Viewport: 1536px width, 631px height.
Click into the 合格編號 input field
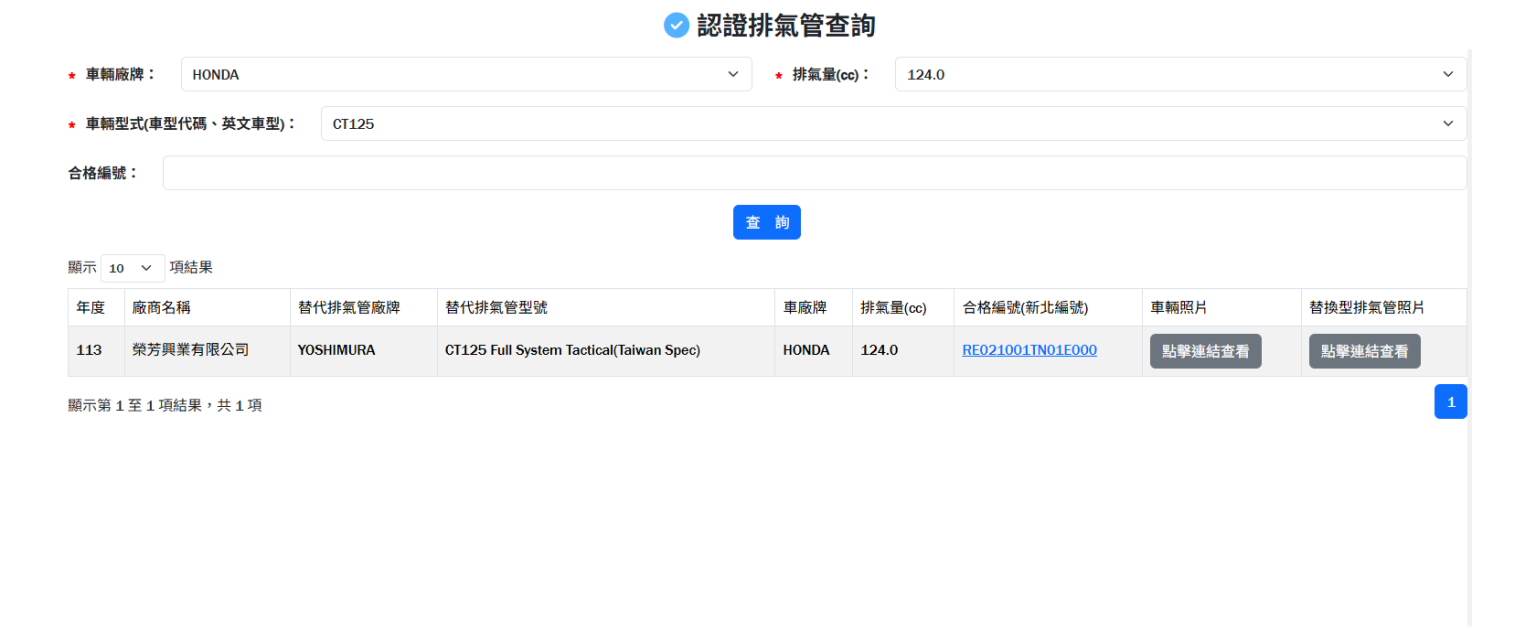(x=814, y=173)
